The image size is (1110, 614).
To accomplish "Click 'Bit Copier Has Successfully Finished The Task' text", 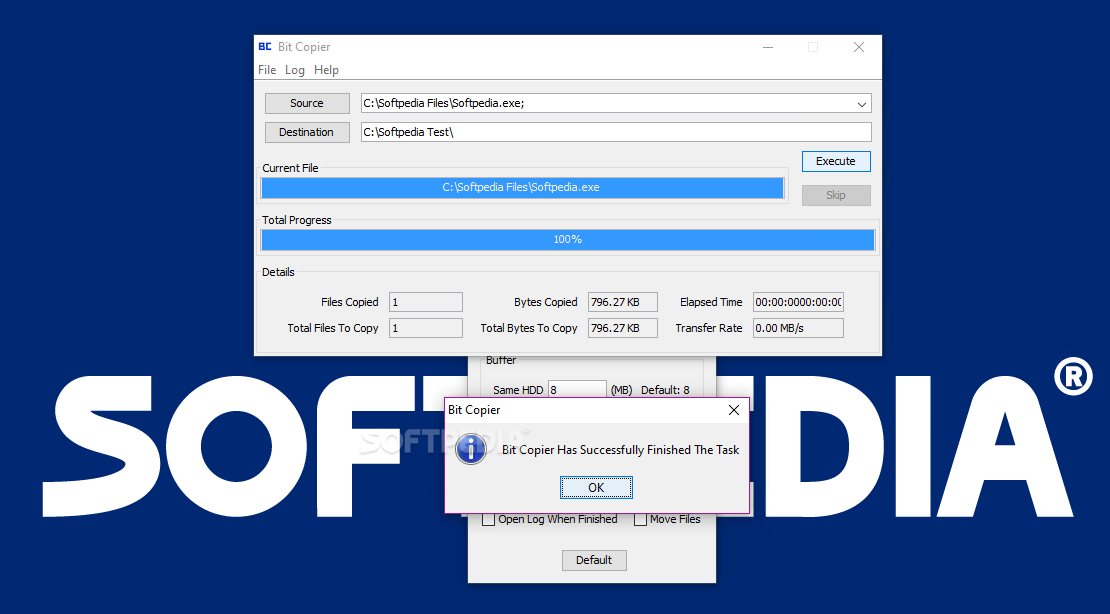I will tap(620, 450).
